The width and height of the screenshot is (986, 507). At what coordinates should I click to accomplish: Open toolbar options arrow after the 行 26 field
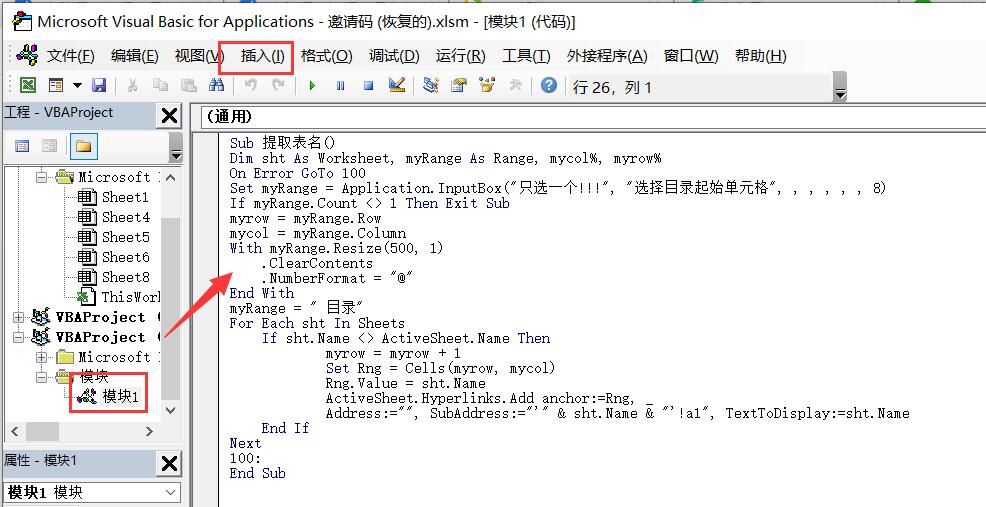[839, 87]
